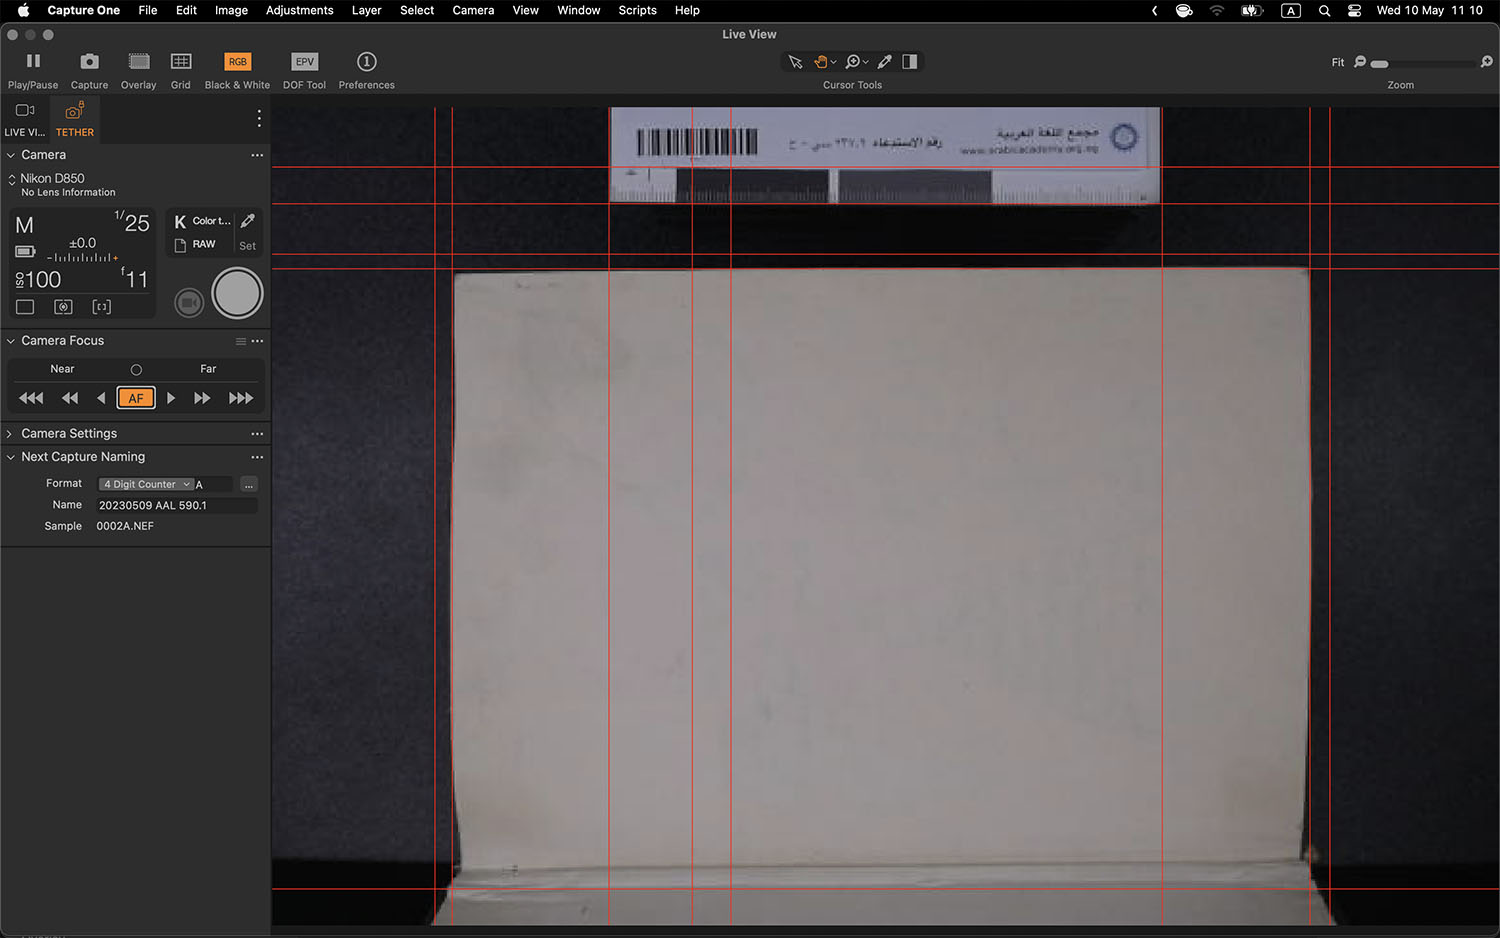Change shutter speed 1/25

click(x=132, y=222)
